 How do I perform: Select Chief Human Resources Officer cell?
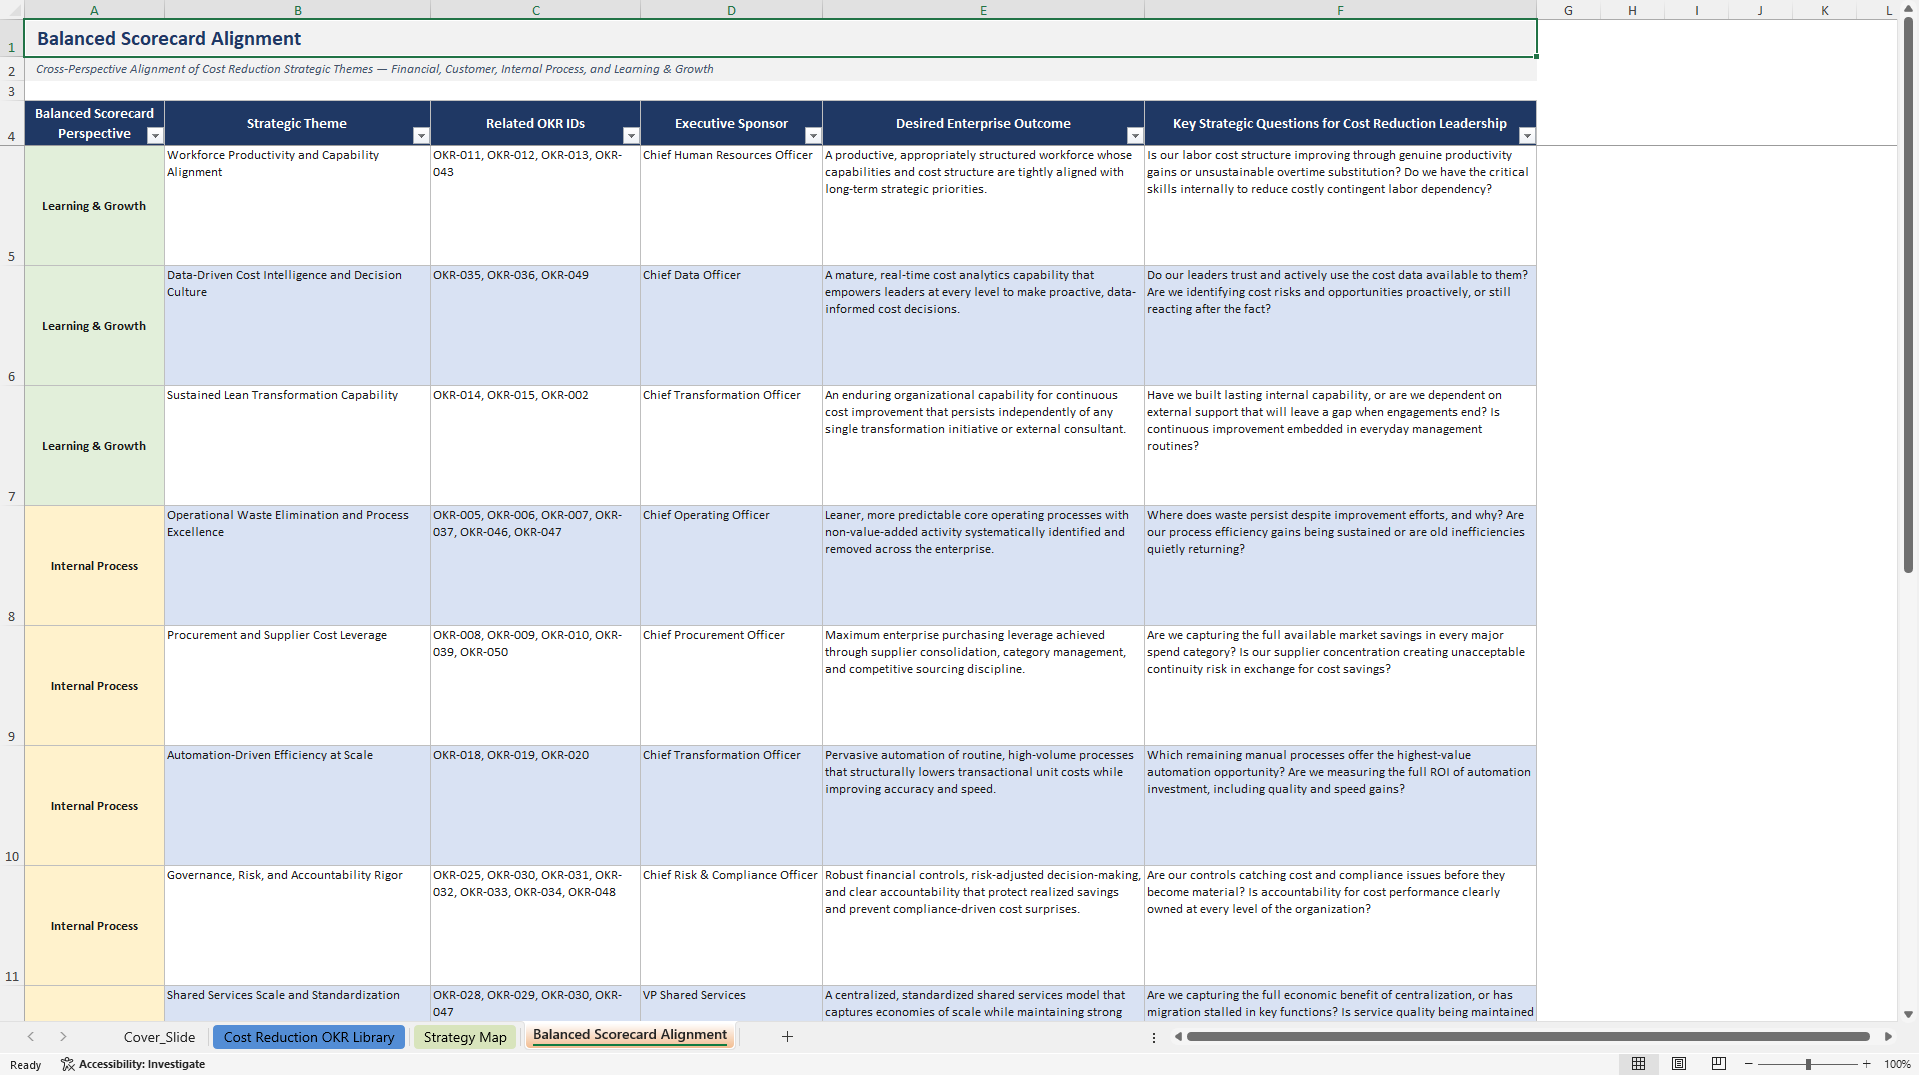731,206
